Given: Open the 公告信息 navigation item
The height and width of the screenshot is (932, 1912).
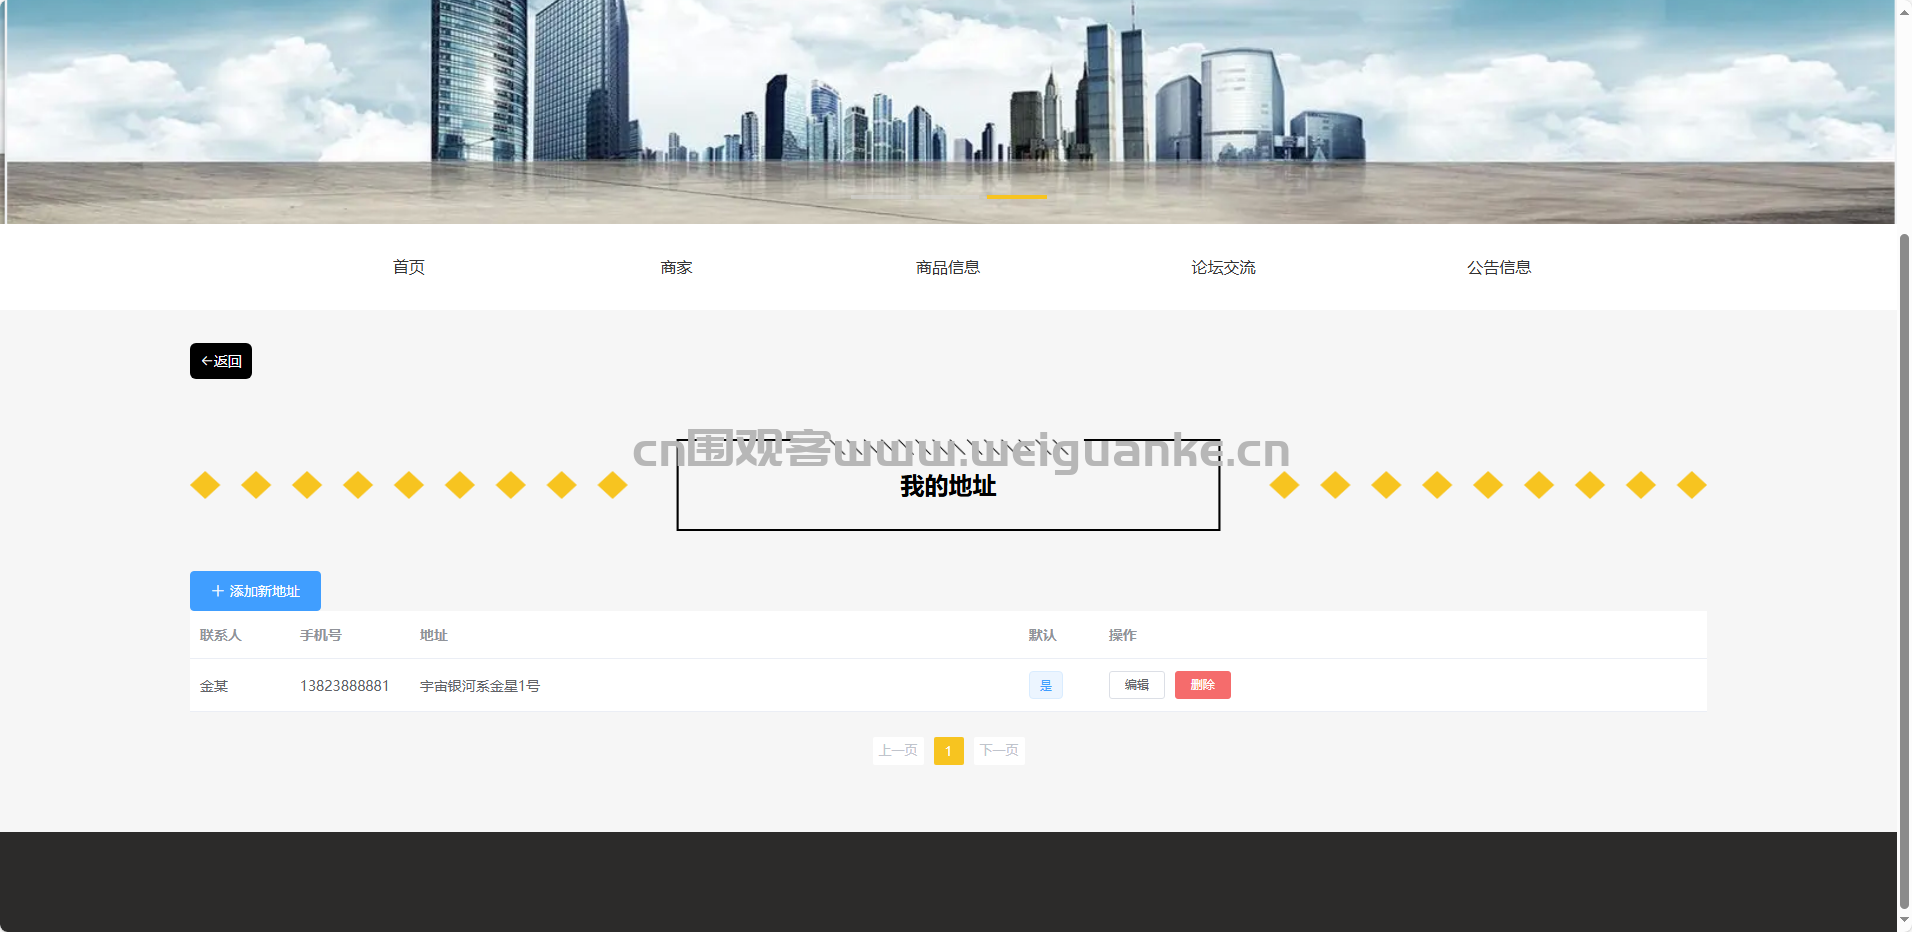Looking at the screenshot, I should [x=1498, y=267].
